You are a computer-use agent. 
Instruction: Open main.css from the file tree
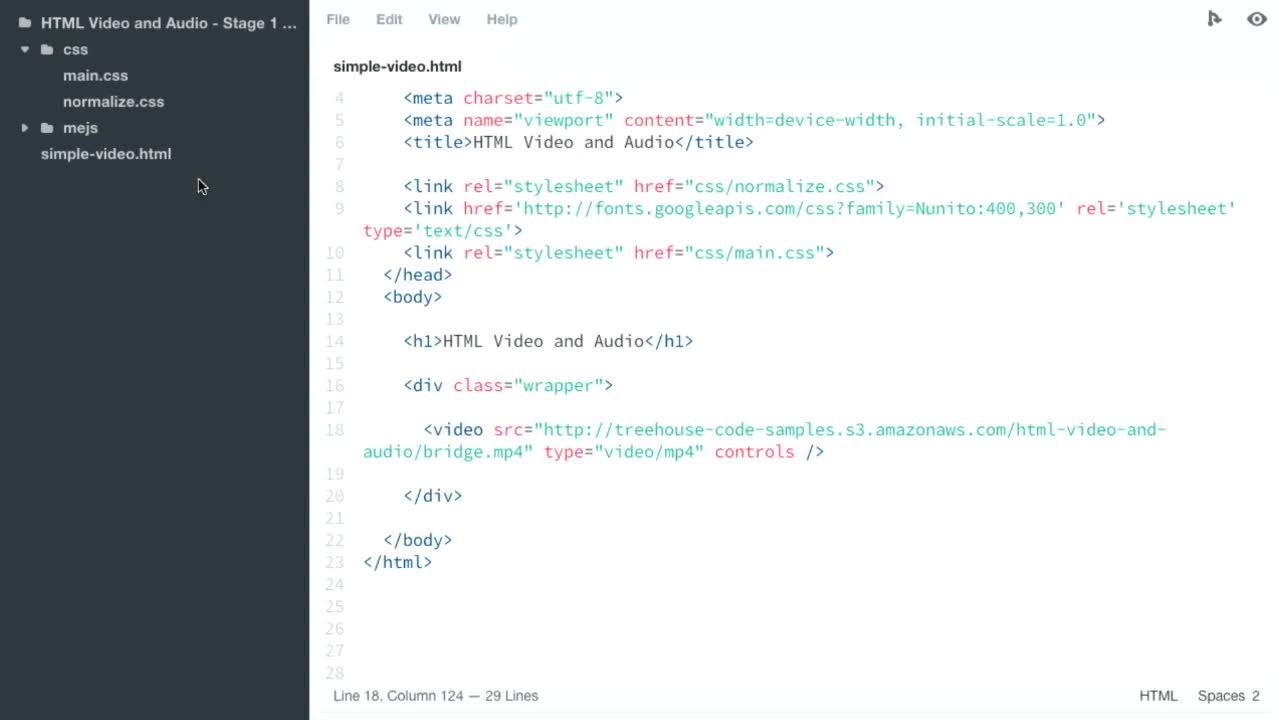click(x=95, y=76)
